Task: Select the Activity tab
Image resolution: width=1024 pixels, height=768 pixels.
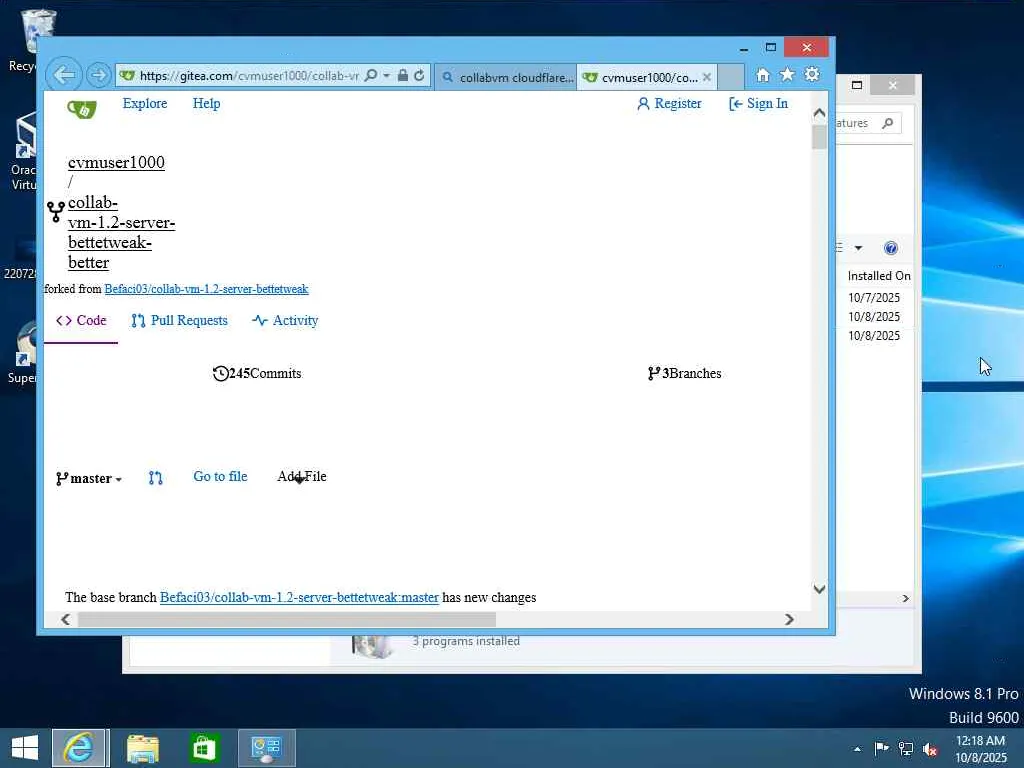Action: click(285, 320)
